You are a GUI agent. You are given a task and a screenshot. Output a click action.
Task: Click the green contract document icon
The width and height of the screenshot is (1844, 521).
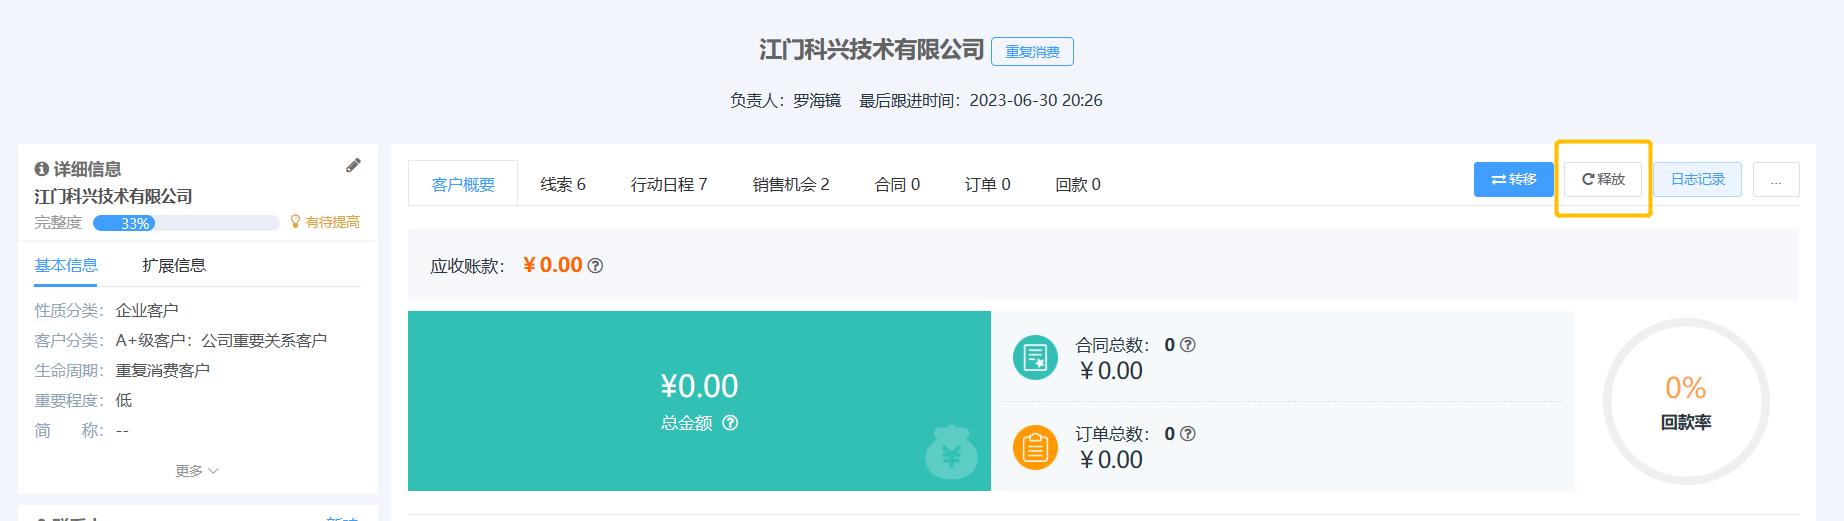1035,357
